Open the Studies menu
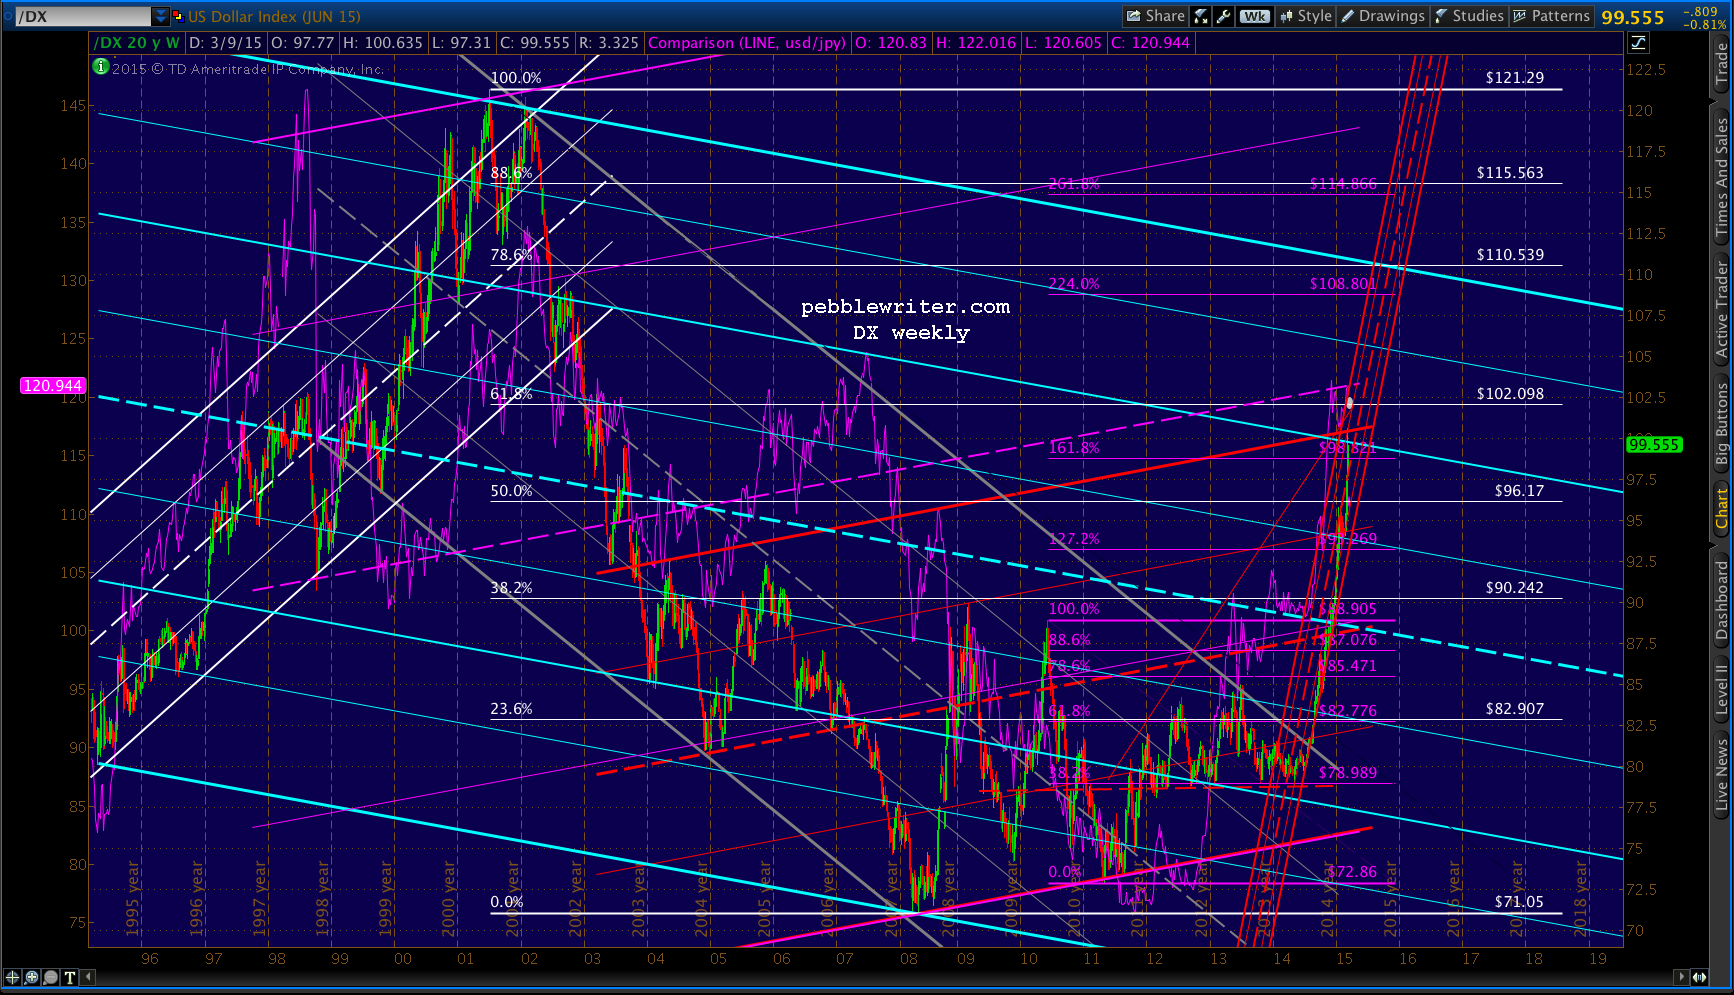This screenshot has height=995, width=1734. pos(1469,16)
